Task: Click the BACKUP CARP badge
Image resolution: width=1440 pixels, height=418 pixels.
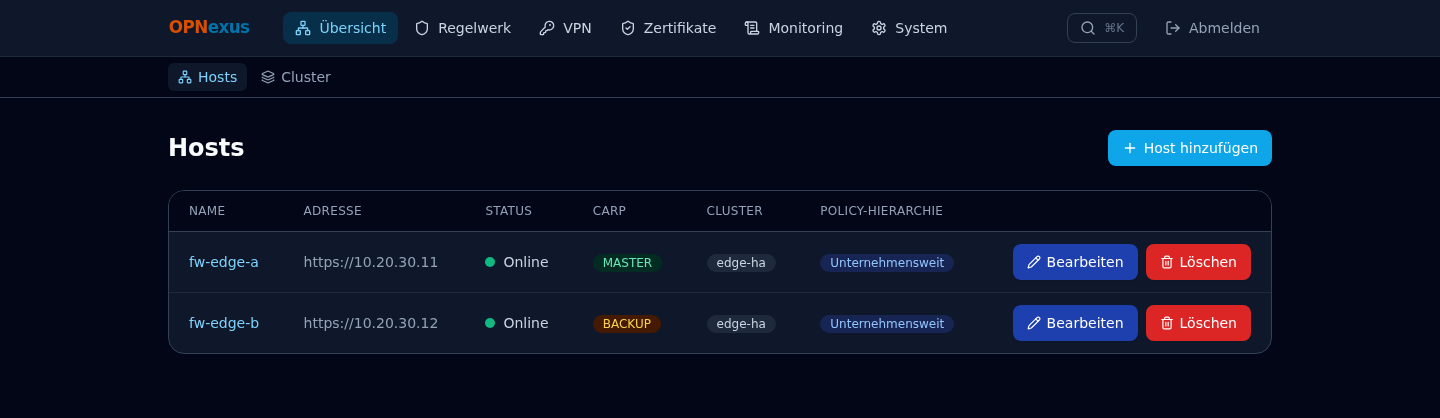Action: pyautogui.click(x=627, y=324)
